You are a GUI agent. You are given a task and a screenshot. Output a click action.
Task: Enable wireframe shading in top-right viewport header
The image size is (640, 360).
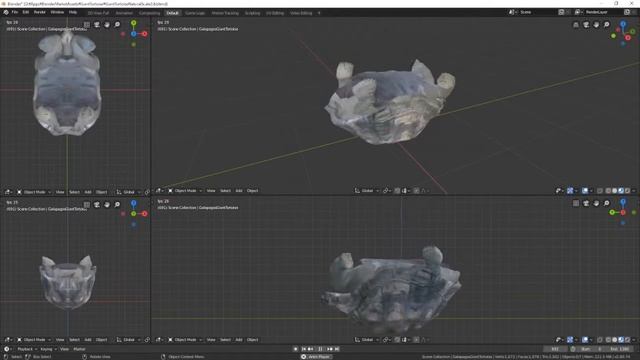click(608, 191)
